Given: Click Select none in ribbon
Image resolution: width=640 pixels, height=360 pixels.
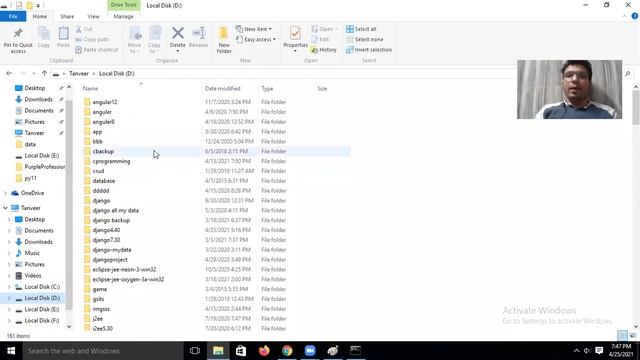Looking at the screenshot, I should pos(365,39).
